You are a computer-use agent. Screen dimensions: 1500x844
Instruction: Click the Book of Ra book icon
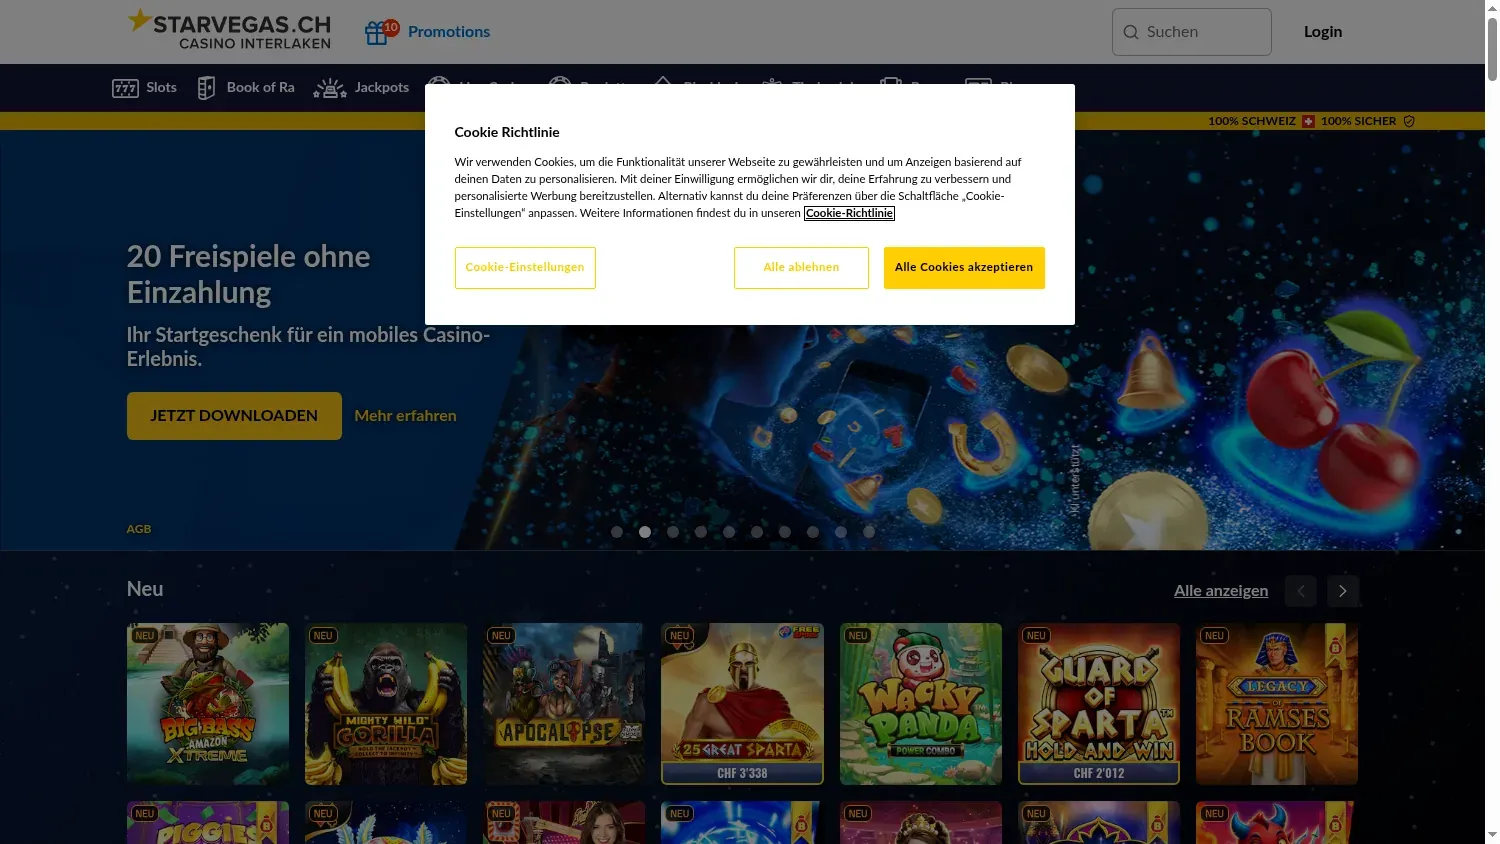click(x=206, y=88)
